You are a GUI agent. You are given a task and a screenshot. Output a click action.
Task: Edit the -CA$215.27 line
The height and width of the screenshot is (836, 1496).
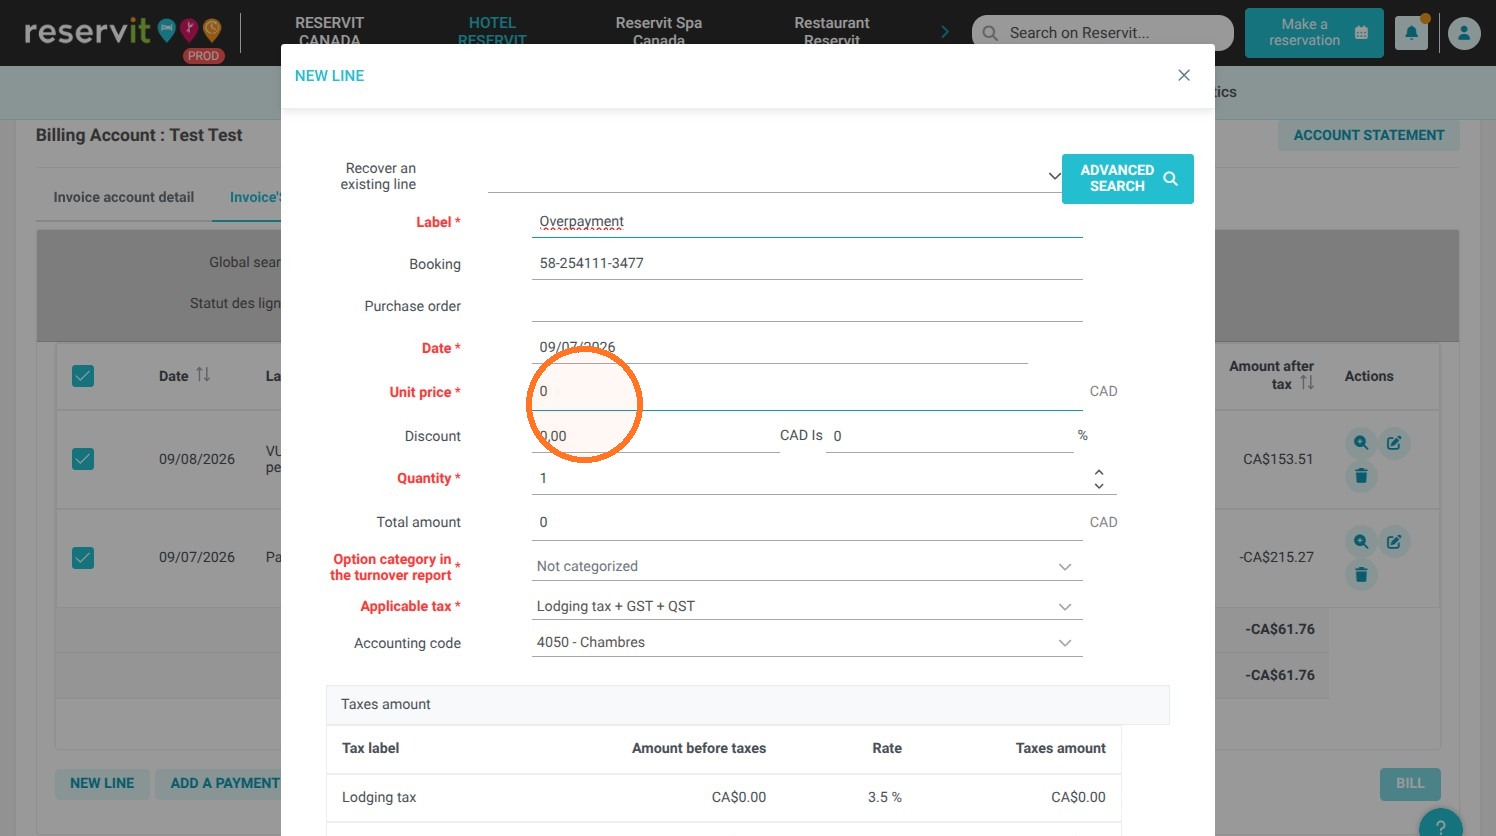click(1394, 541)
